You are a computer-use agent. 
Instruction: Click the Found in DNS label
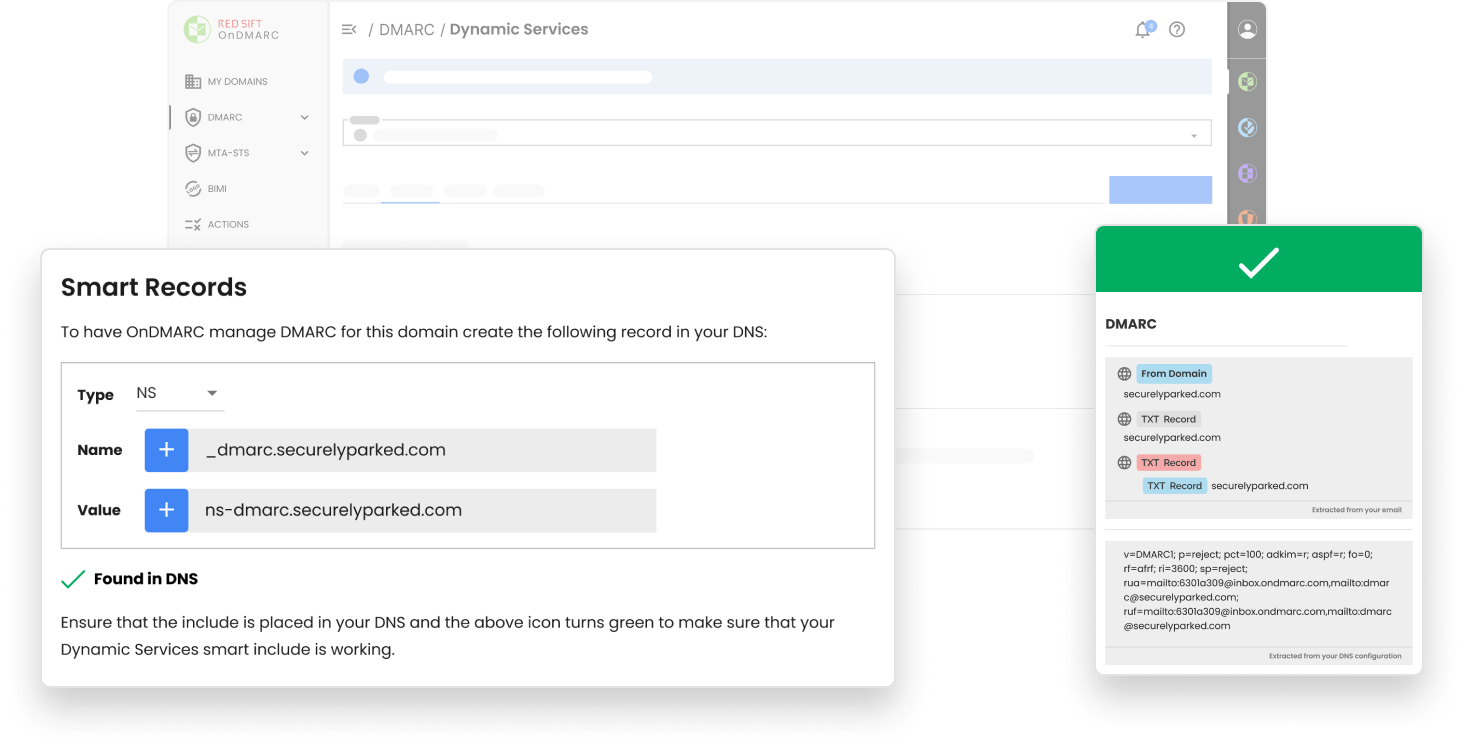click(146, 579)
